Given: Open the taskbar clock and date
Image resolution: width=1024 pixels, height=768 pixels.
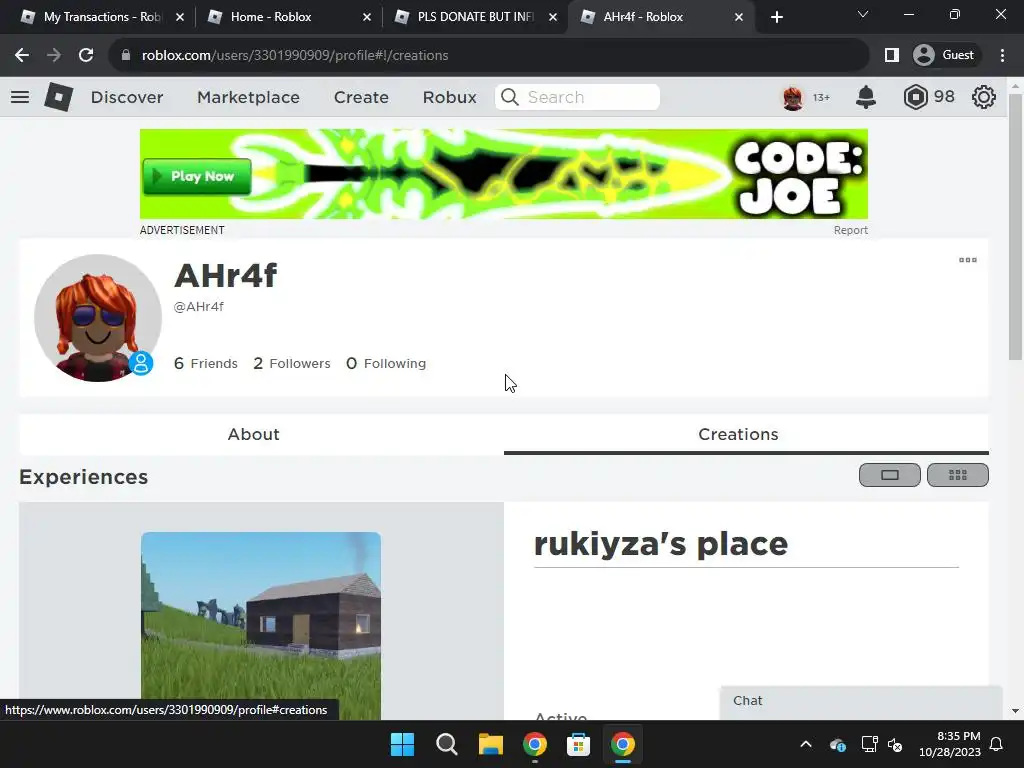Looking at the screenshot, I should point(950,744).
